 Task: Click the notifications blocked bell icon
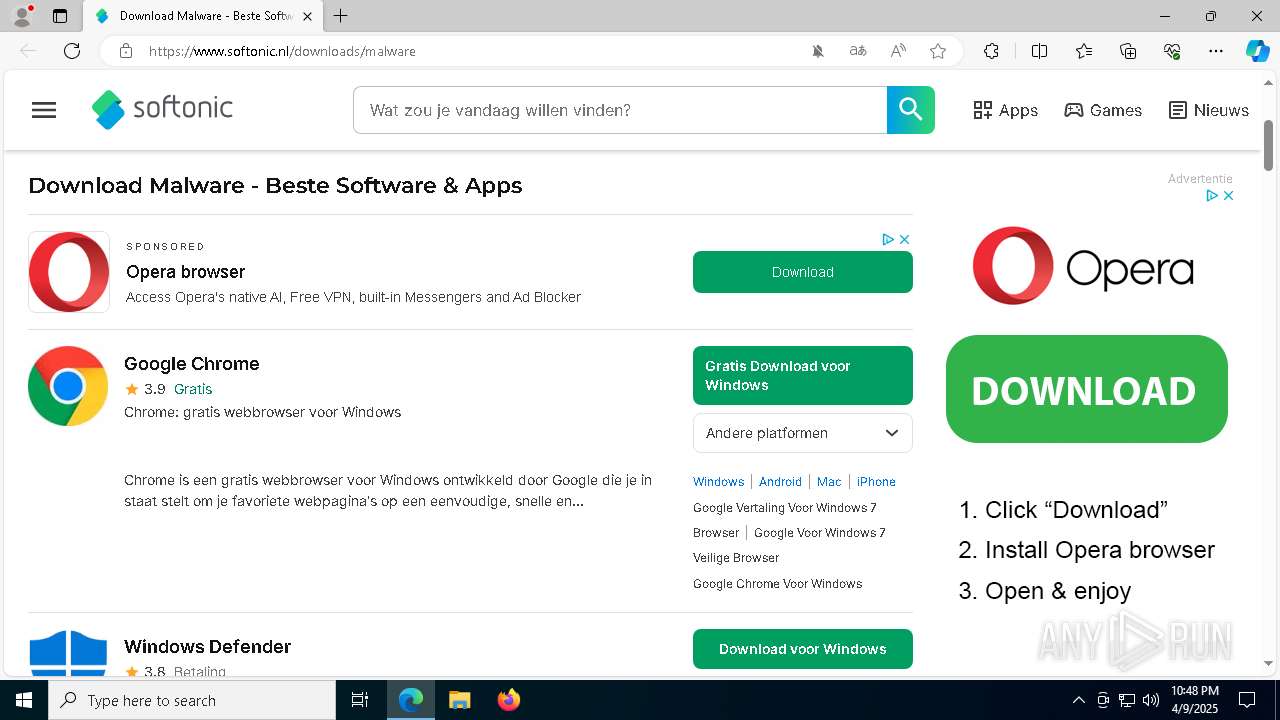tap(818, 51)
